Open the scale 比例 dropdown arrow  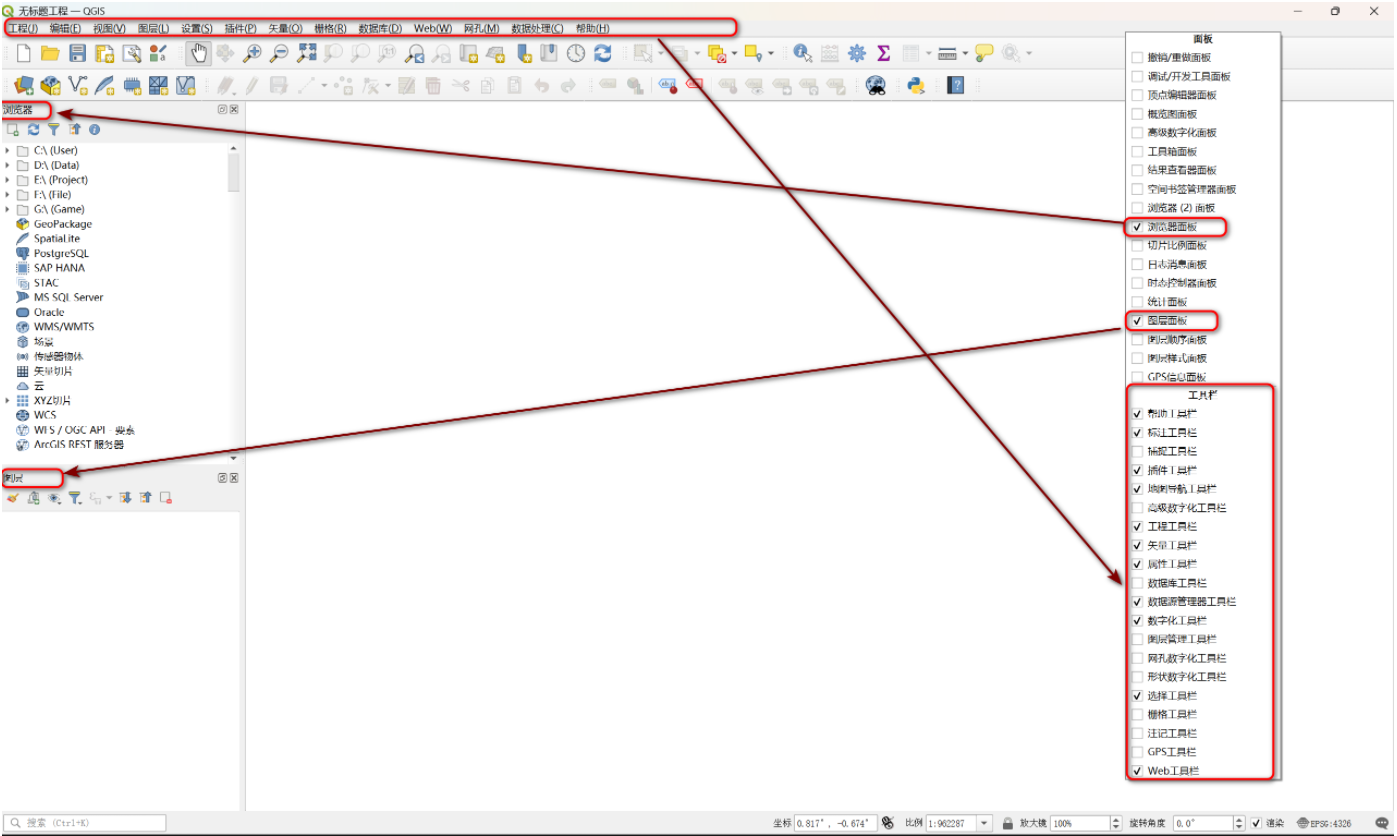(x=985, y=823)
